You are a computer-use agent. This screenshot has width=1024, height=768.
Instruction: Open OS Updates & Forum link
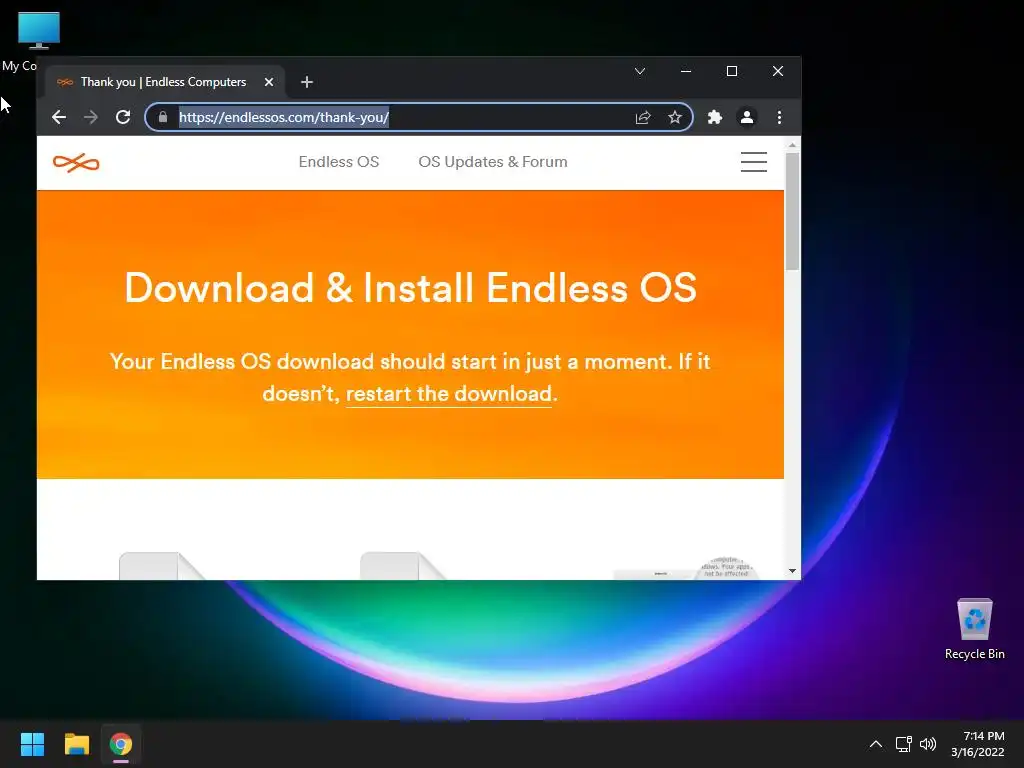click(x=493, y=162)
